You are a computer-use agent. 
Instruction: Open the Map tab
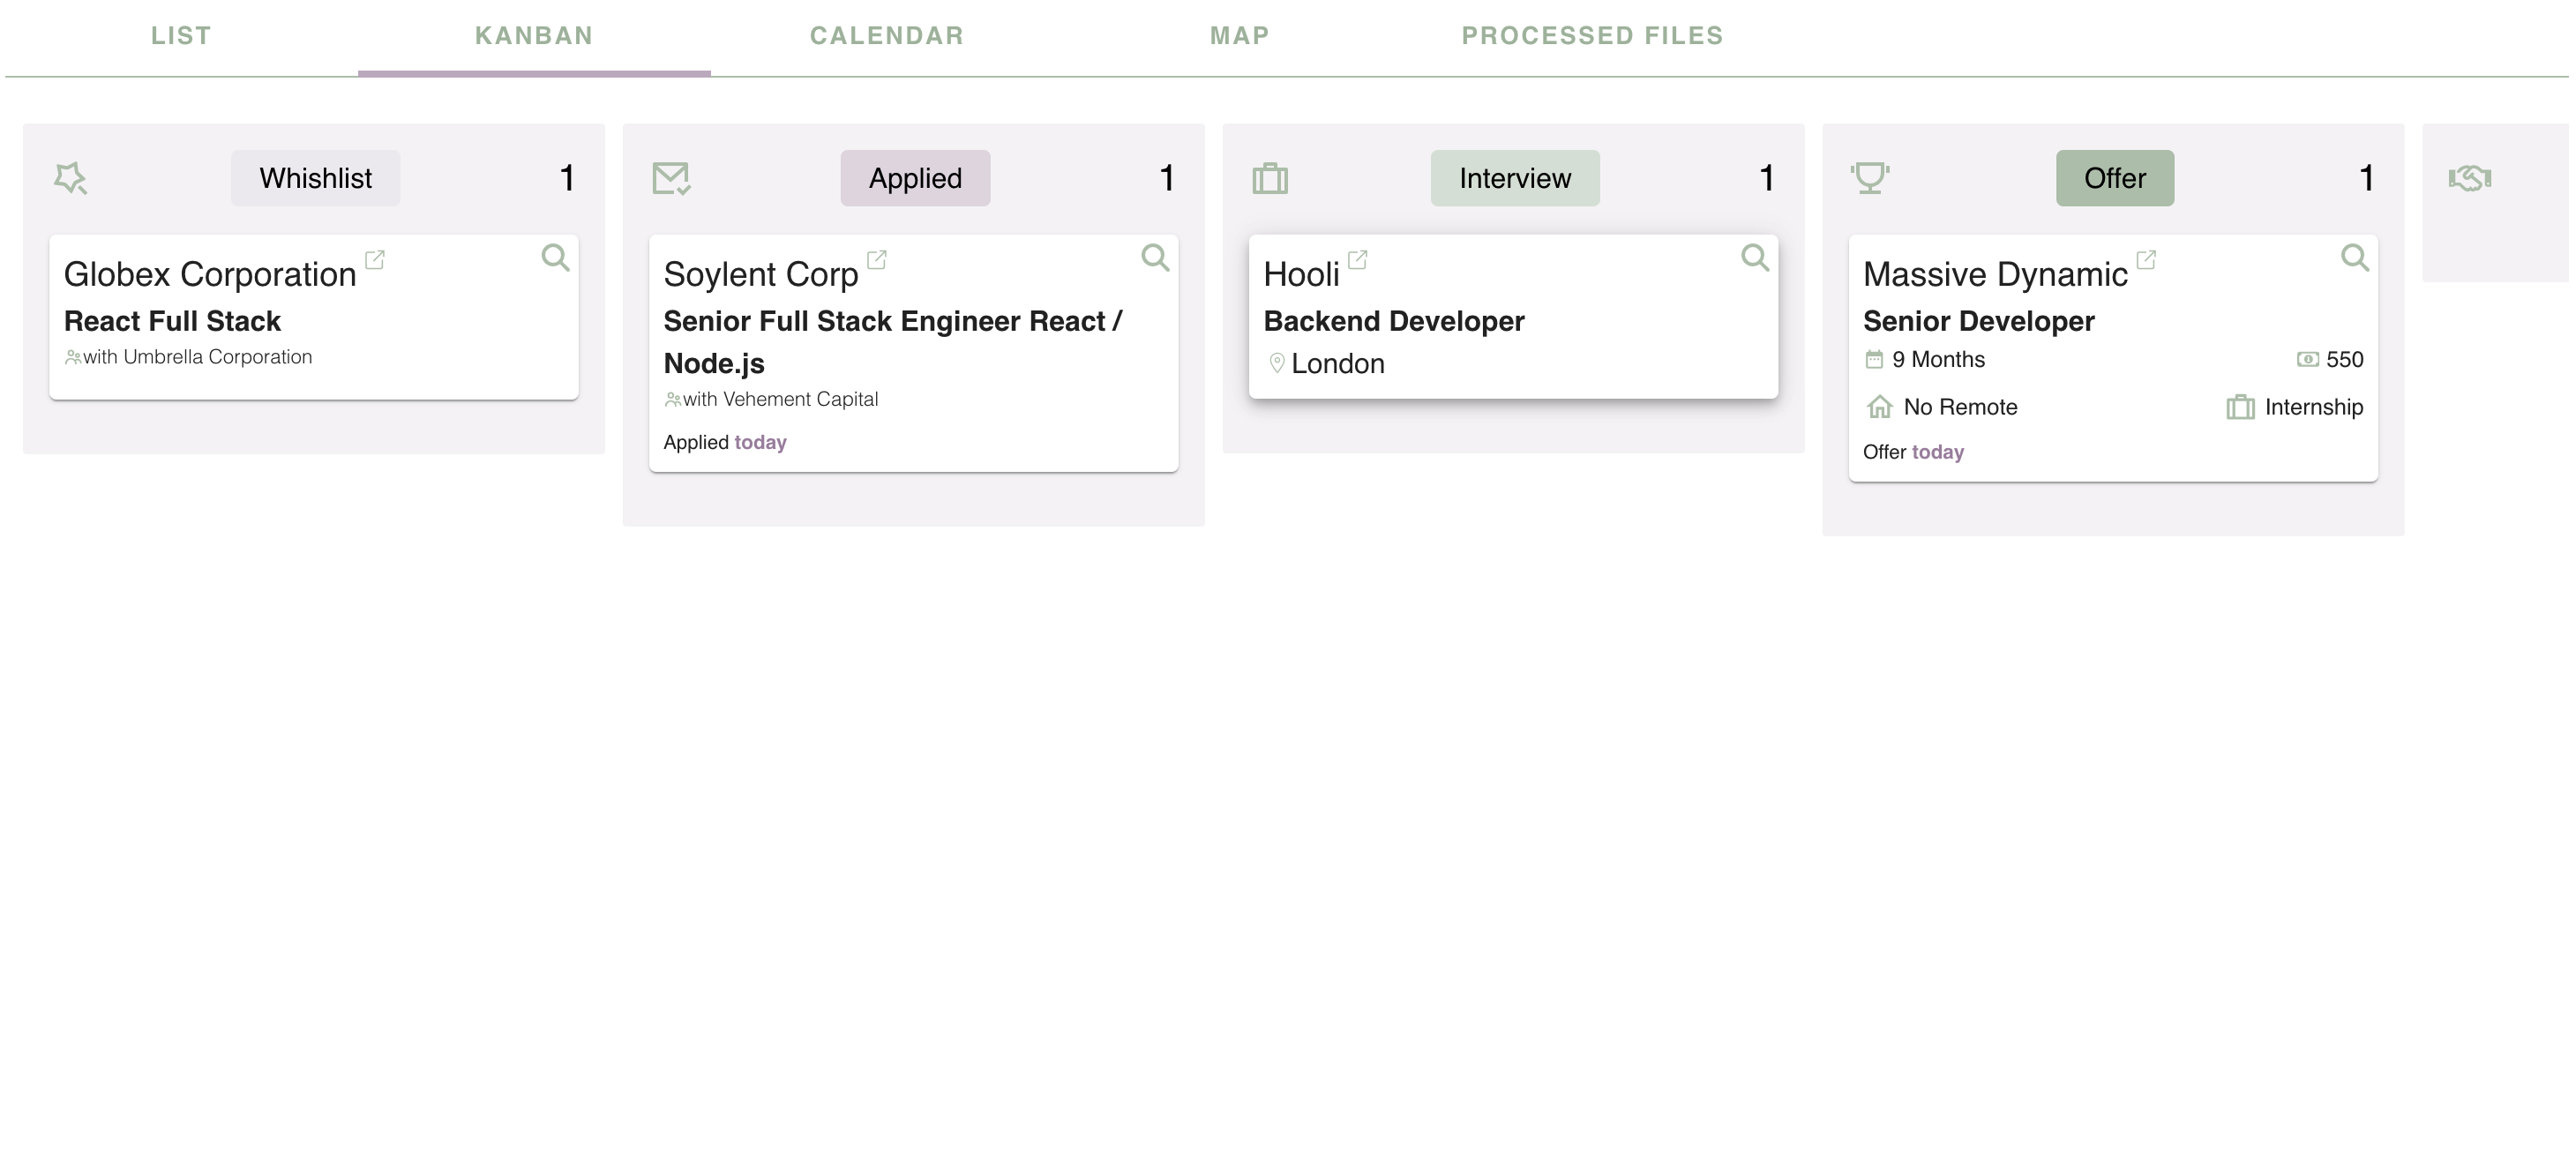click(1239, 36)
